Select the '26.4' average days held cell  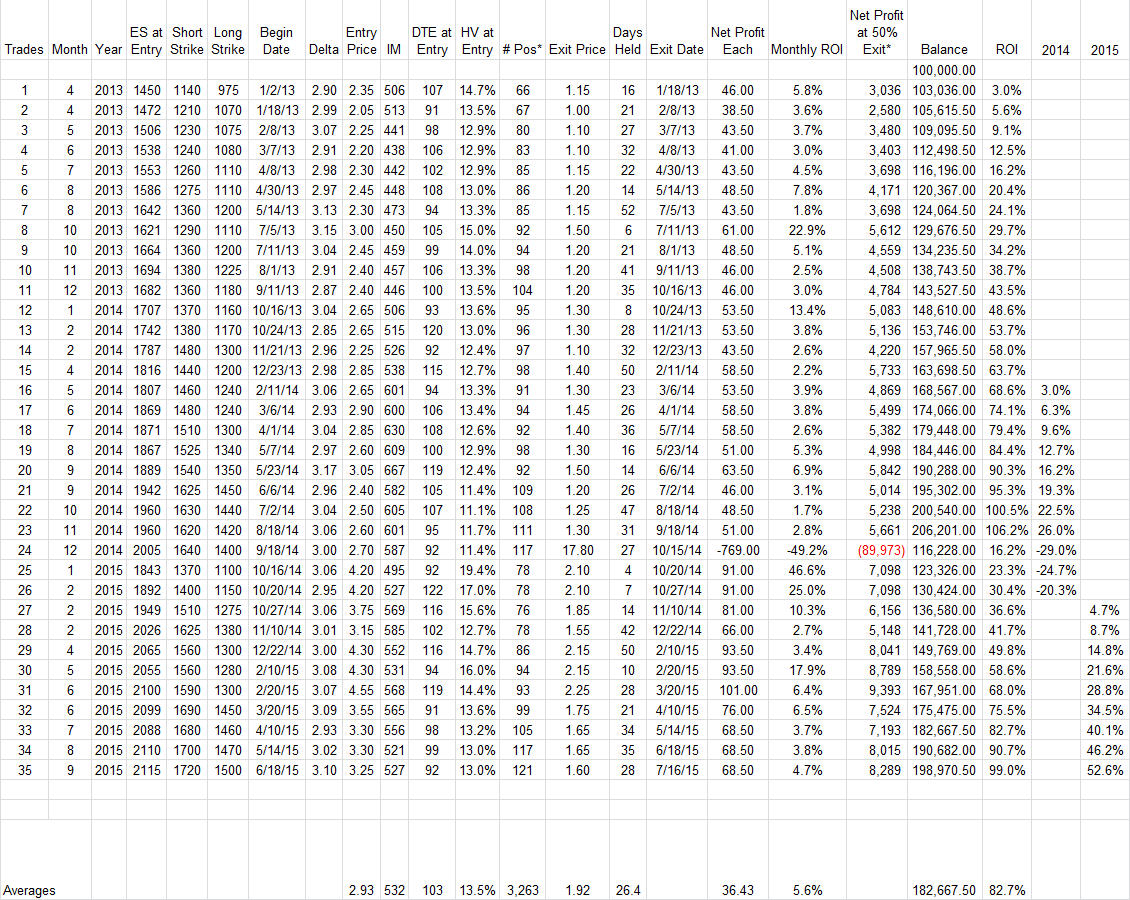click(628, 890)
